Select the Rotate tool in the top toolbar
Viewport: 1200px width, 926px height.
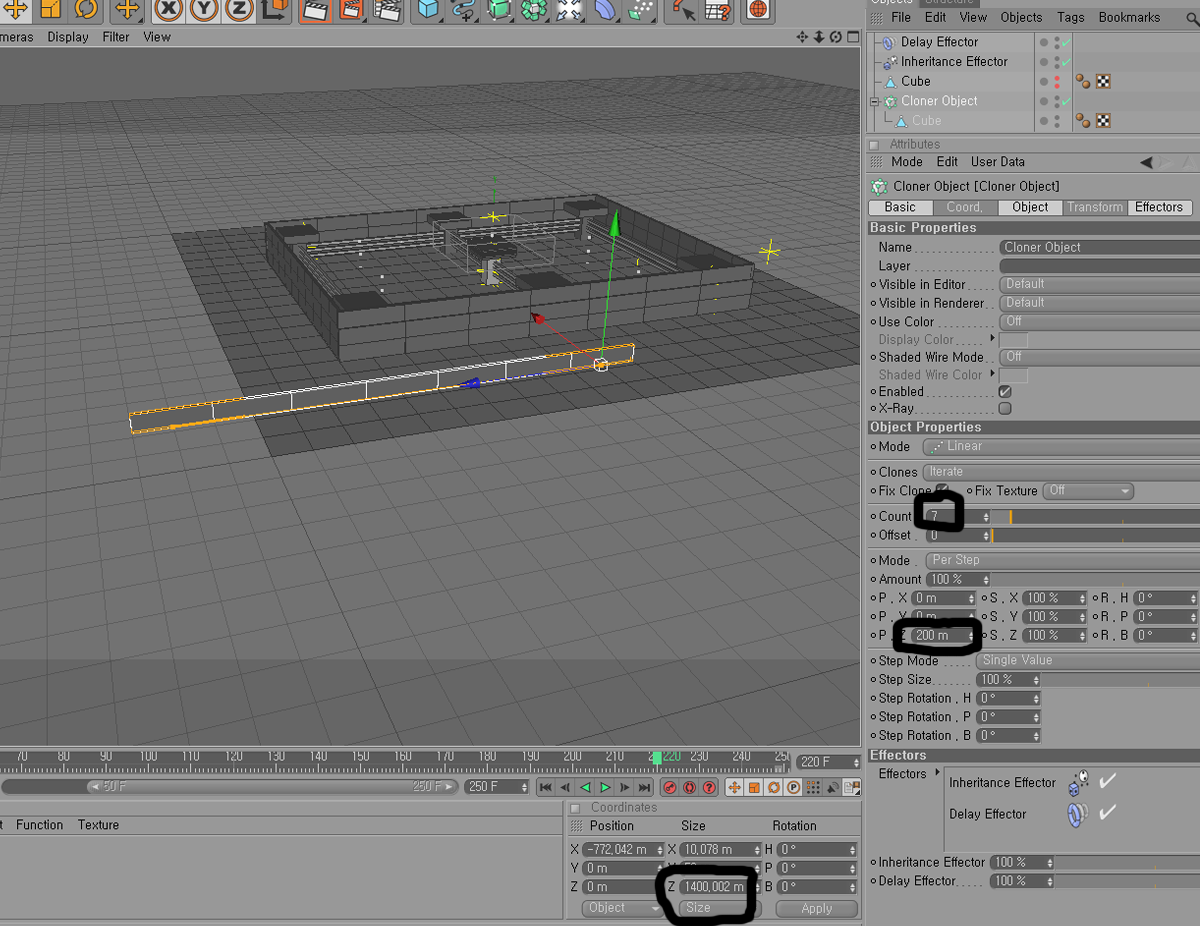(85, 10)
